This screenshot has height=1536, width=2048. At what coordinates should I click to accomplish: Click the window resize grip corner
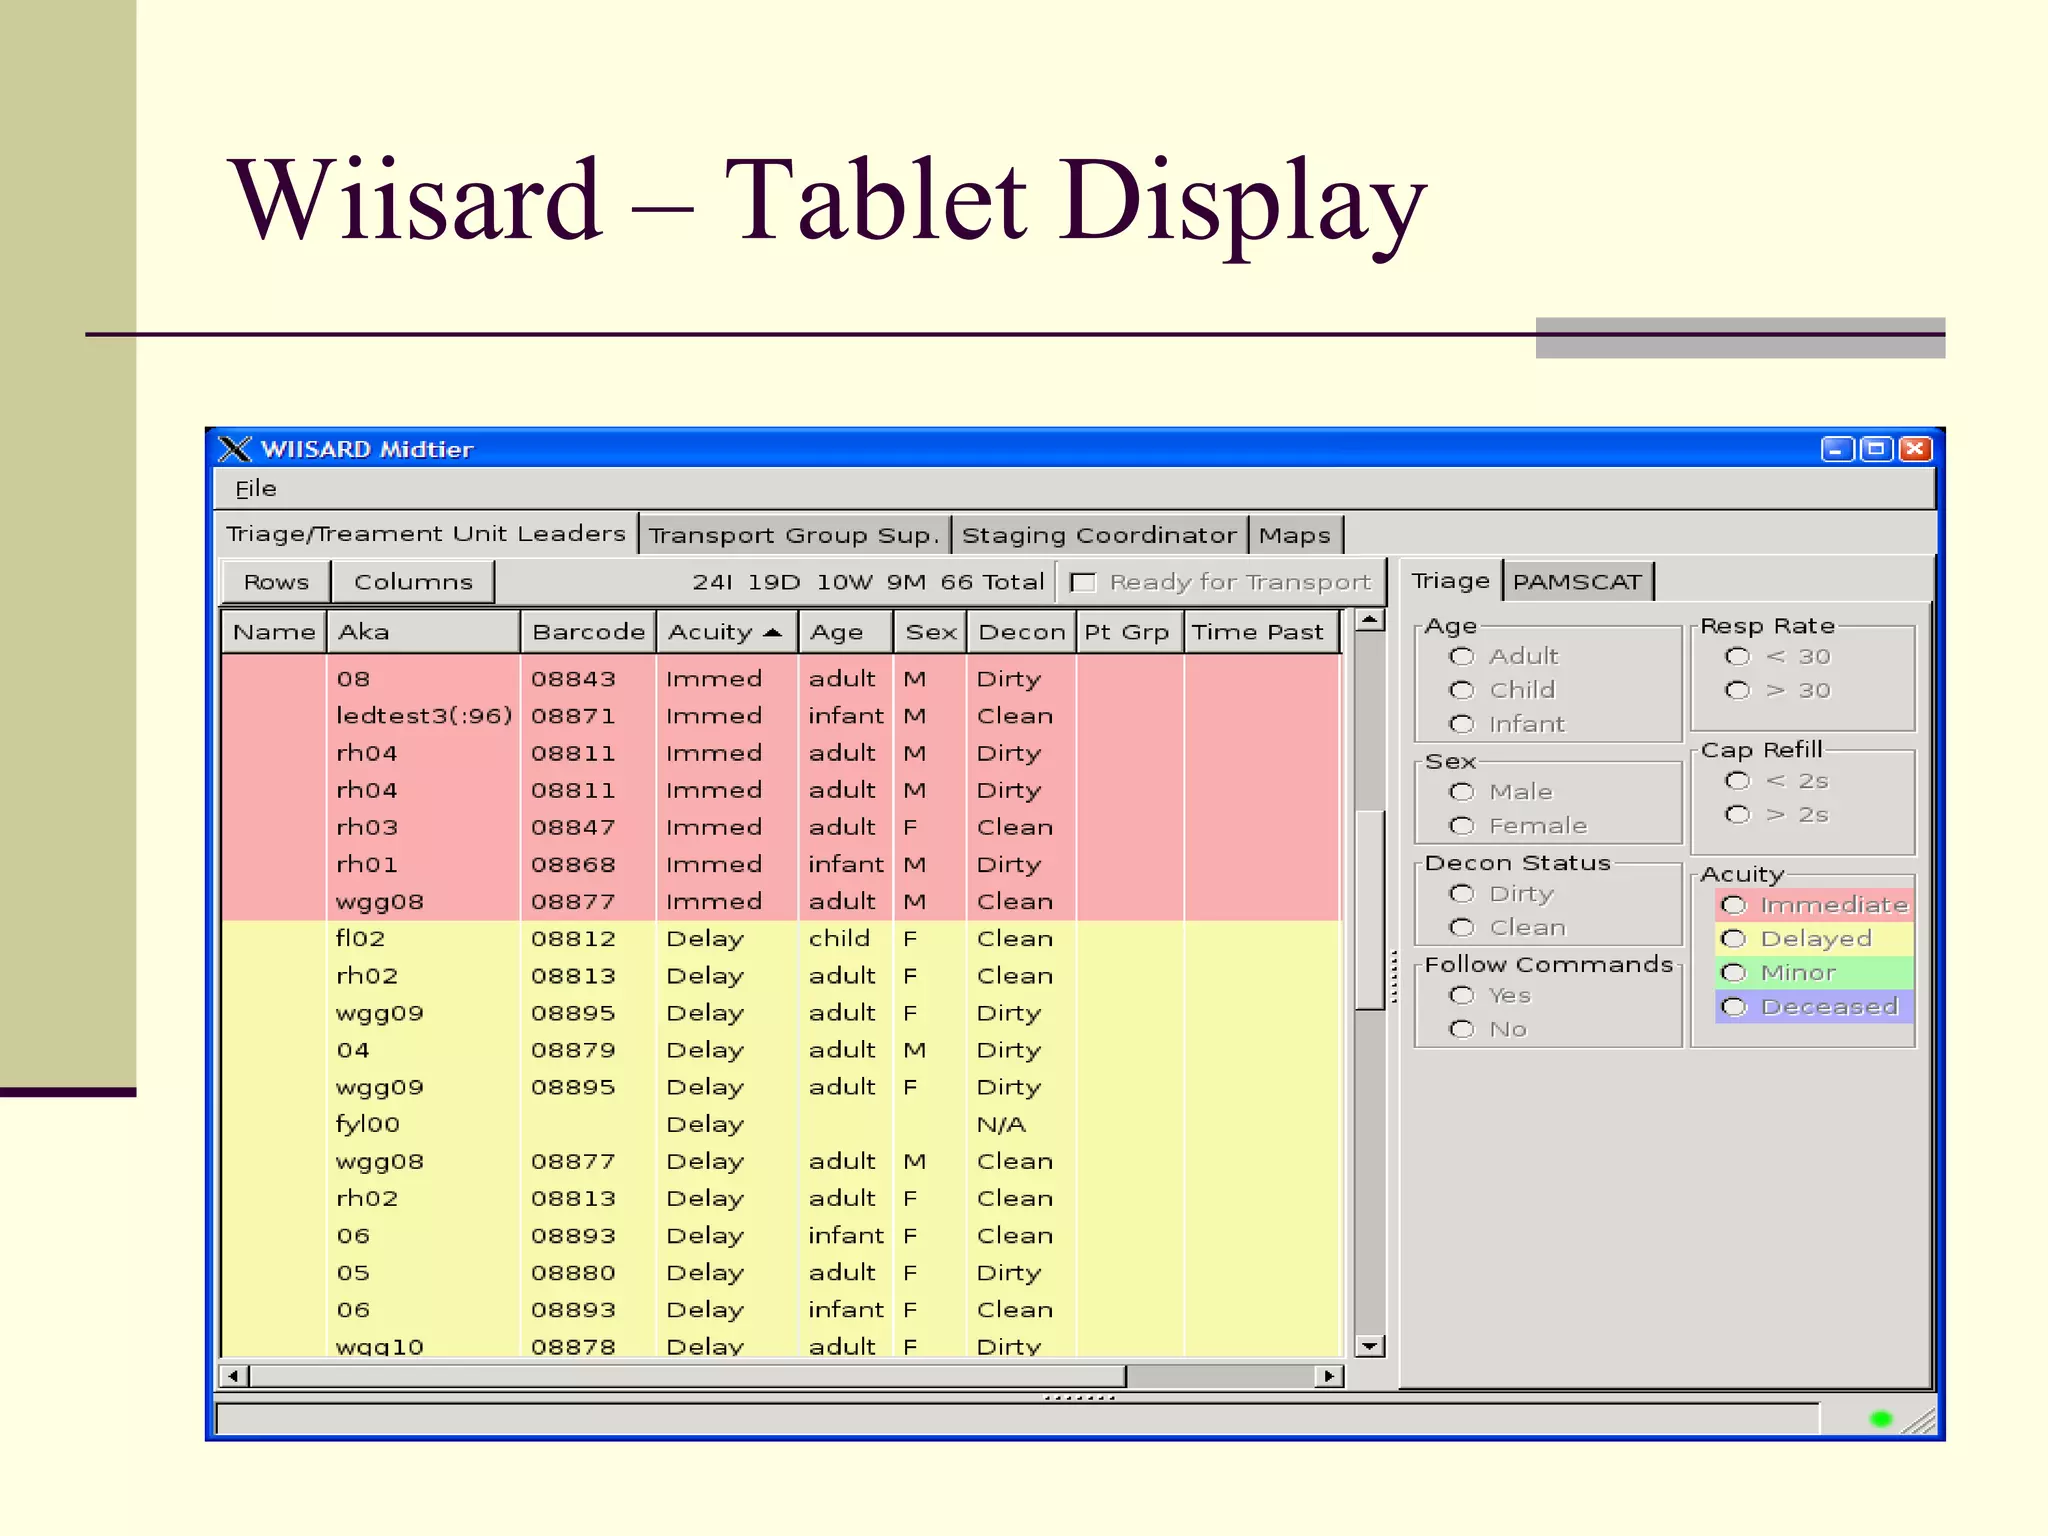[x=1920, y=1421]
